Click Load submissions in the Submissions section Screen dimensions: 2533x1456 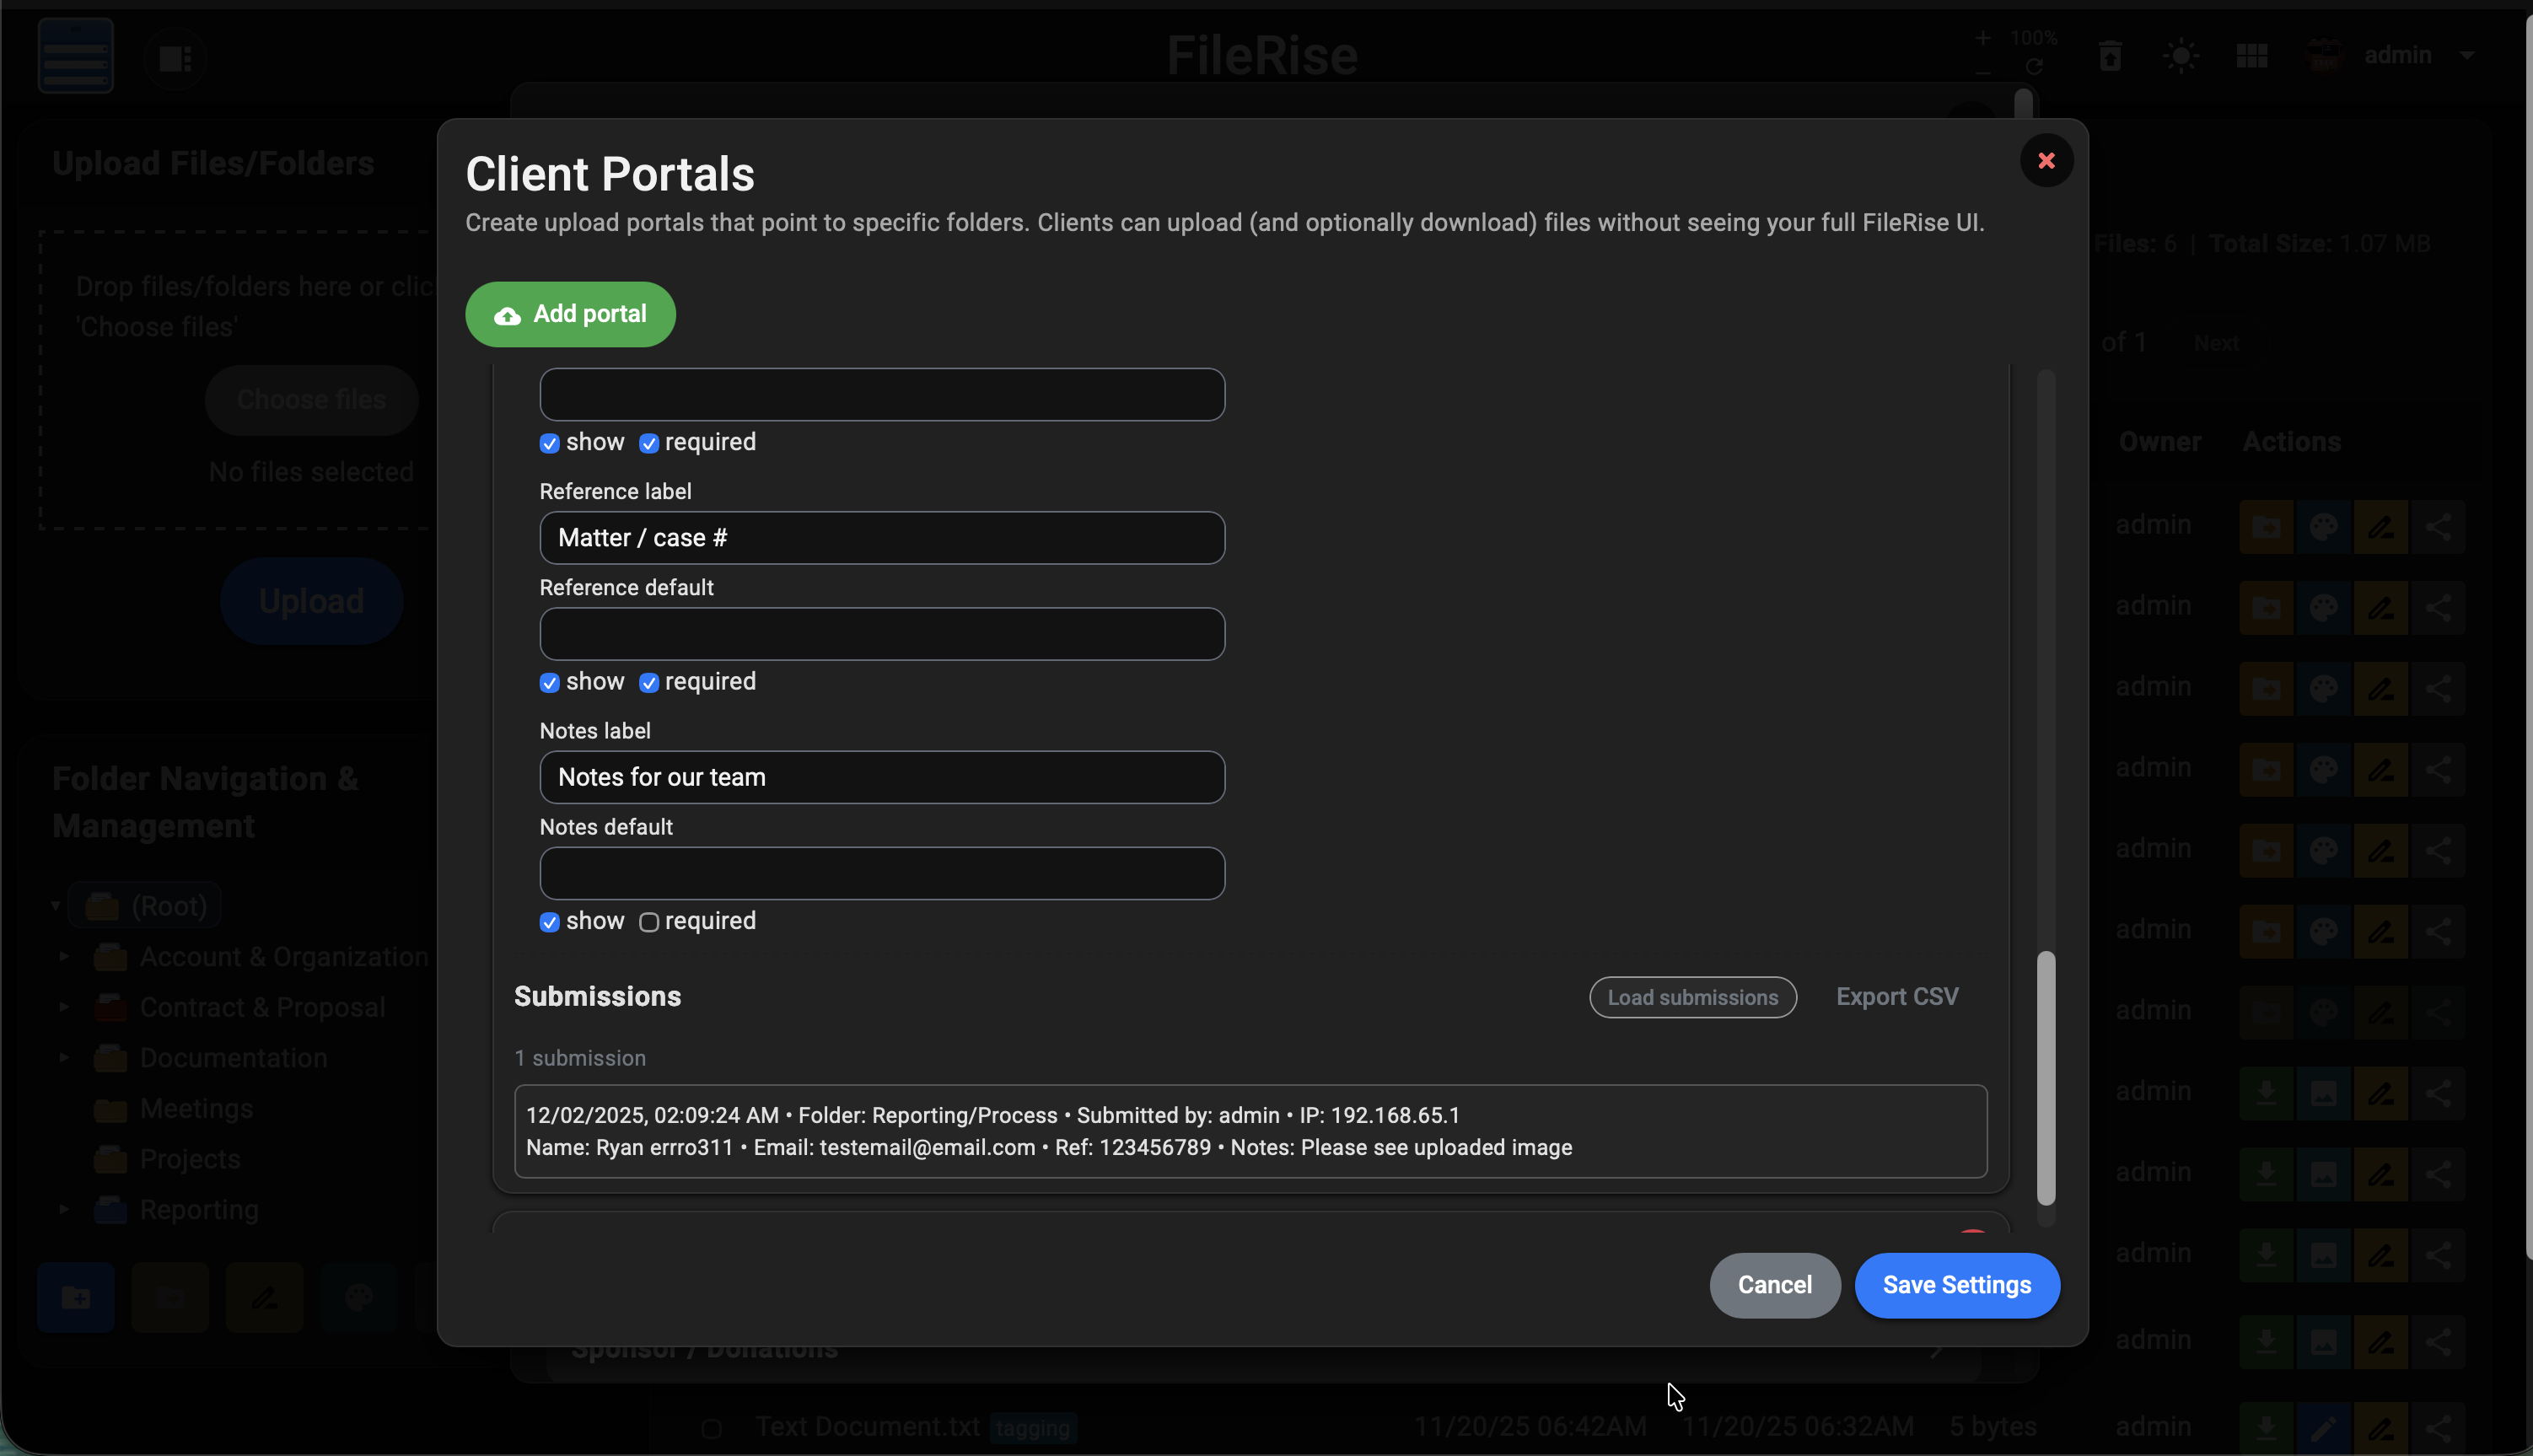(1692, 997)
